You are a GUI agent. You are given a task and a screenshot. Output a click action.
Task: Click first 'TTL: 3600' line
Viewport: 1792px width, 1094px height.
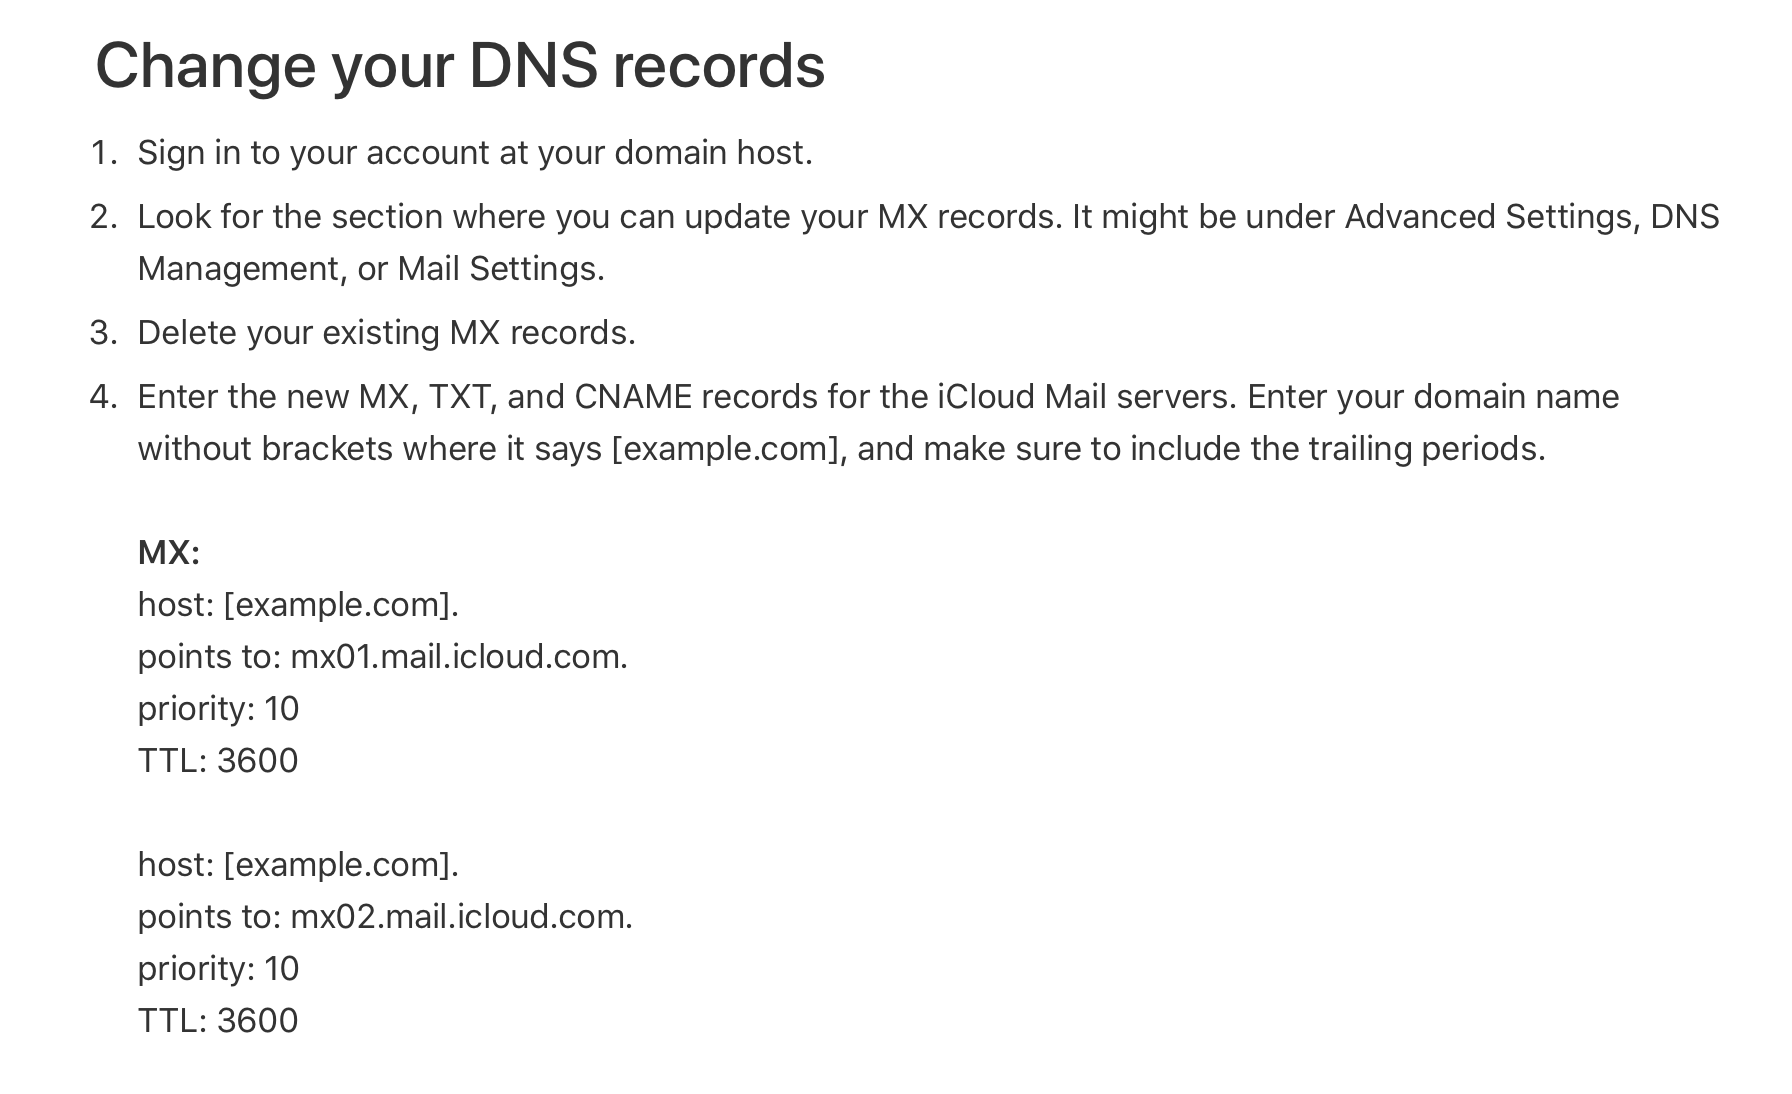pyautogui.click(x=218, y=761)
